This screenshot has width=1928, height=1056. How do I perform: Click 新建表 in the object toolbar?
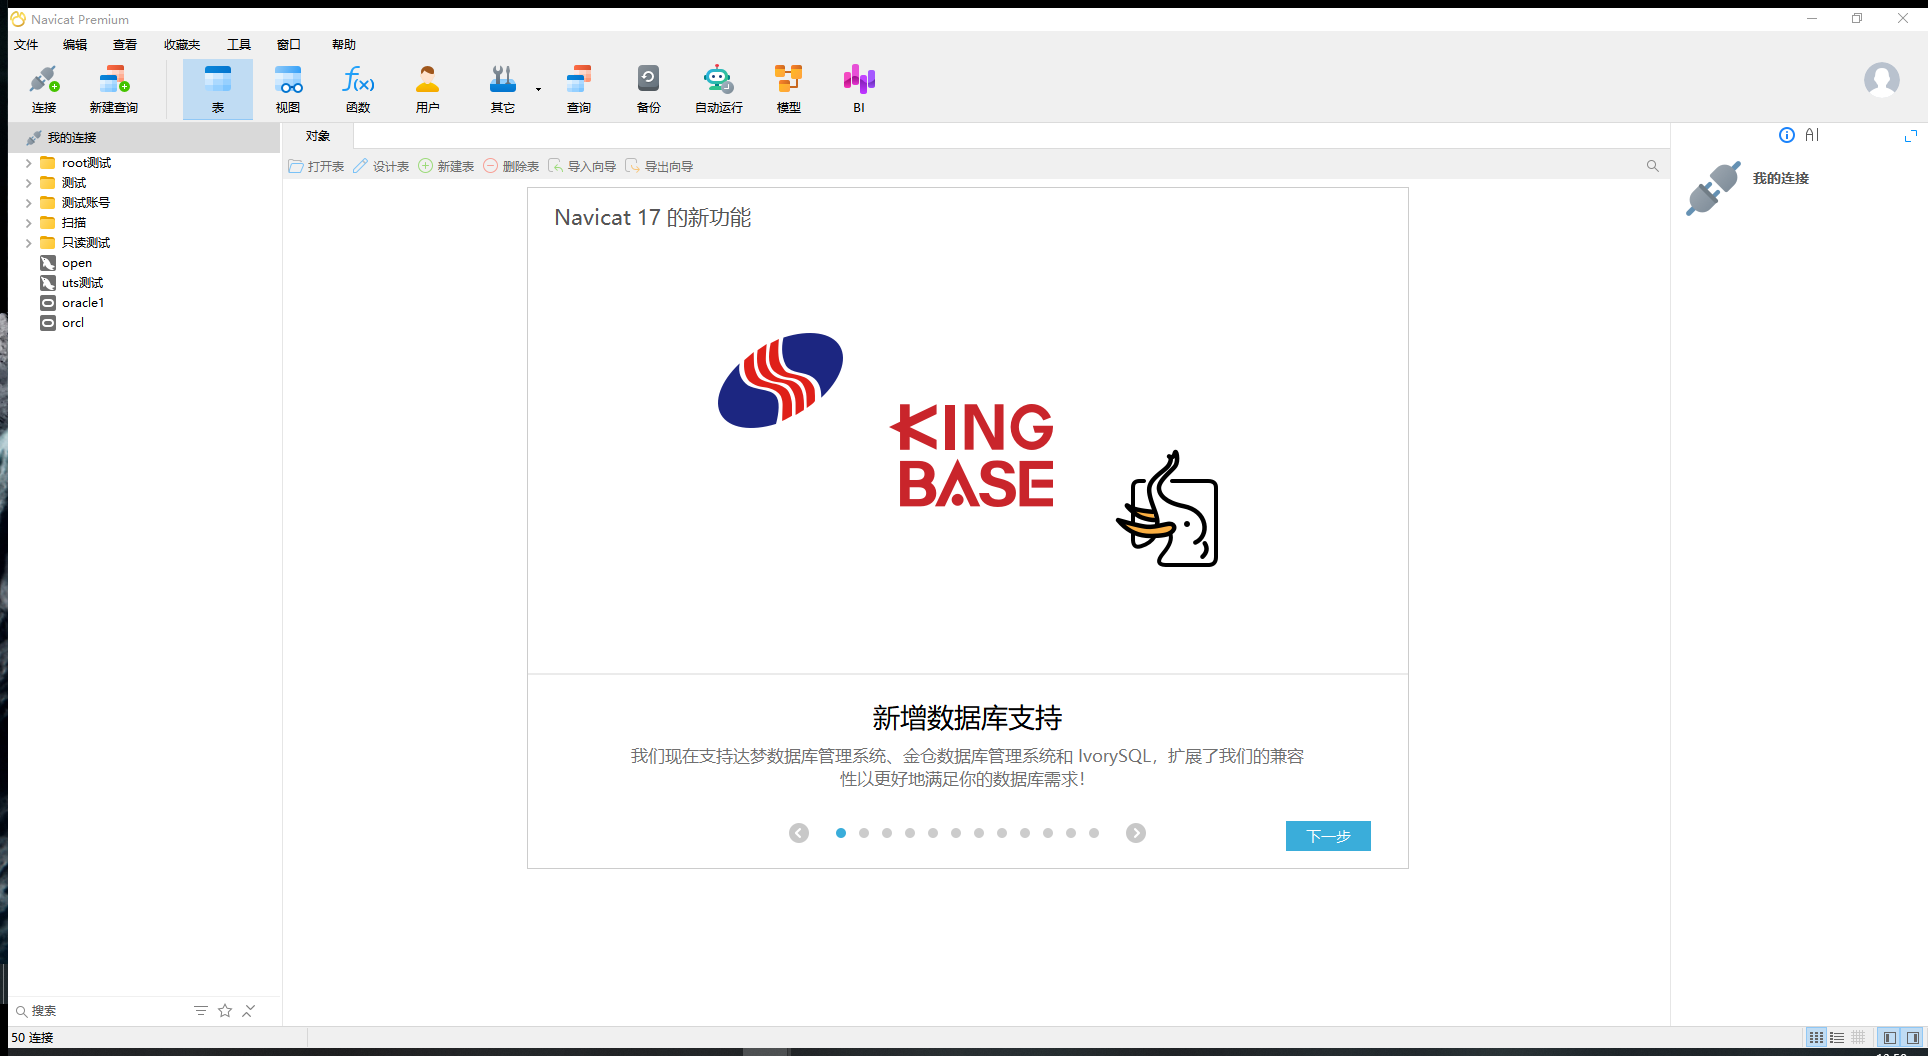point(446,166)
